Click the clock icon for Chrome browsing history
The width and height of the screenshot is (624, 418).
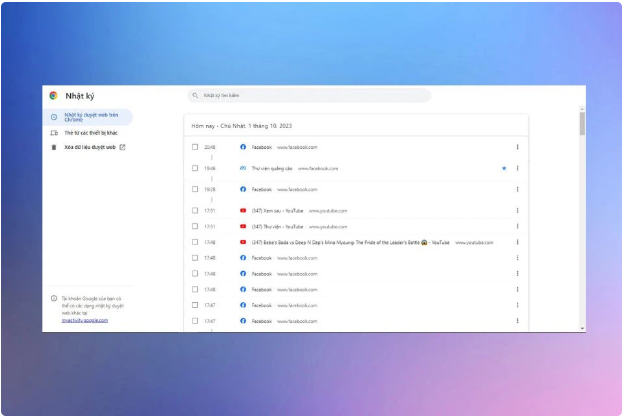54,117
